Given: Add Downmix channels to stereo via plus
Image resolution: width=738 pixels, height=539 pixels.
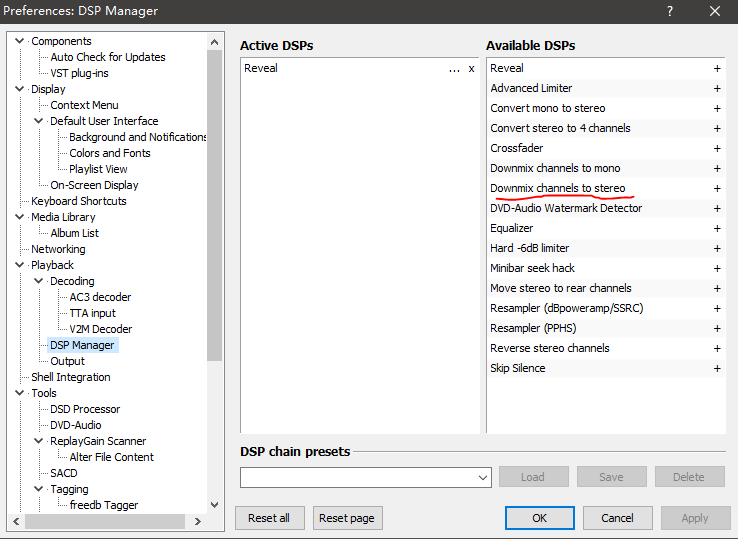Looking at the screenshot, I should click(x=717, y=189).
